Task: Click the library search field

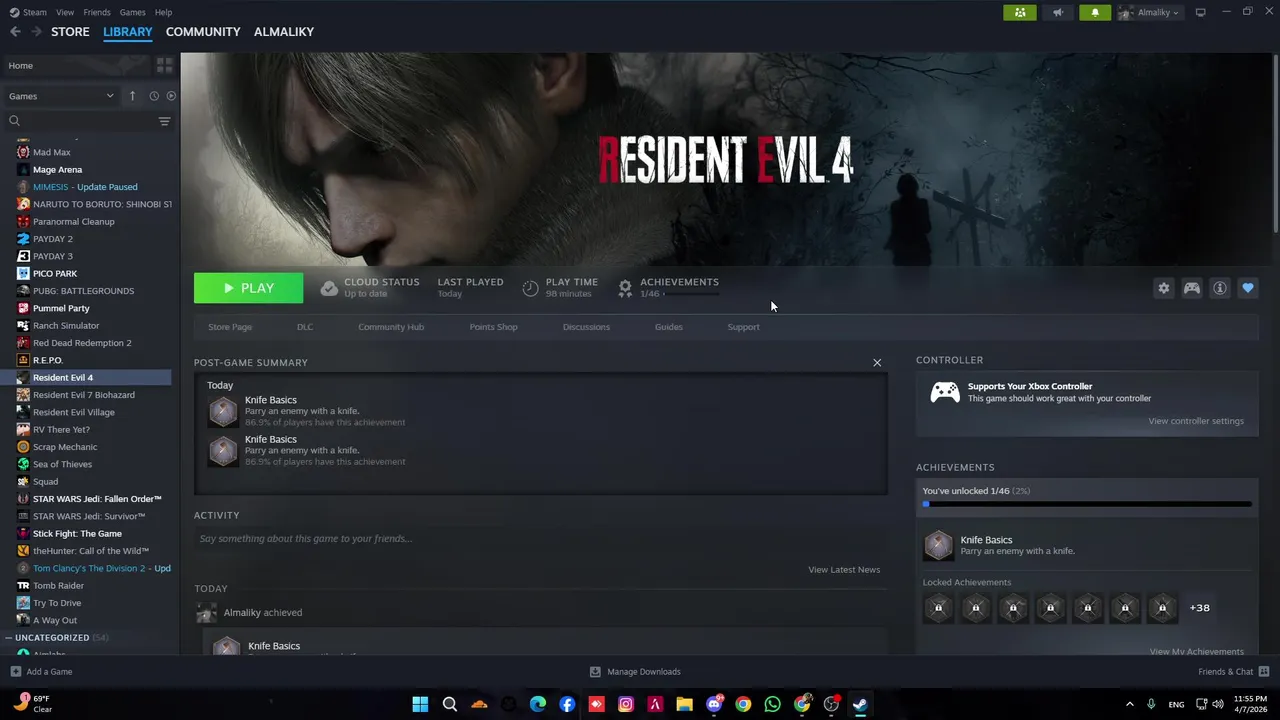Action: pyautogui.click(x=80, y=121)
